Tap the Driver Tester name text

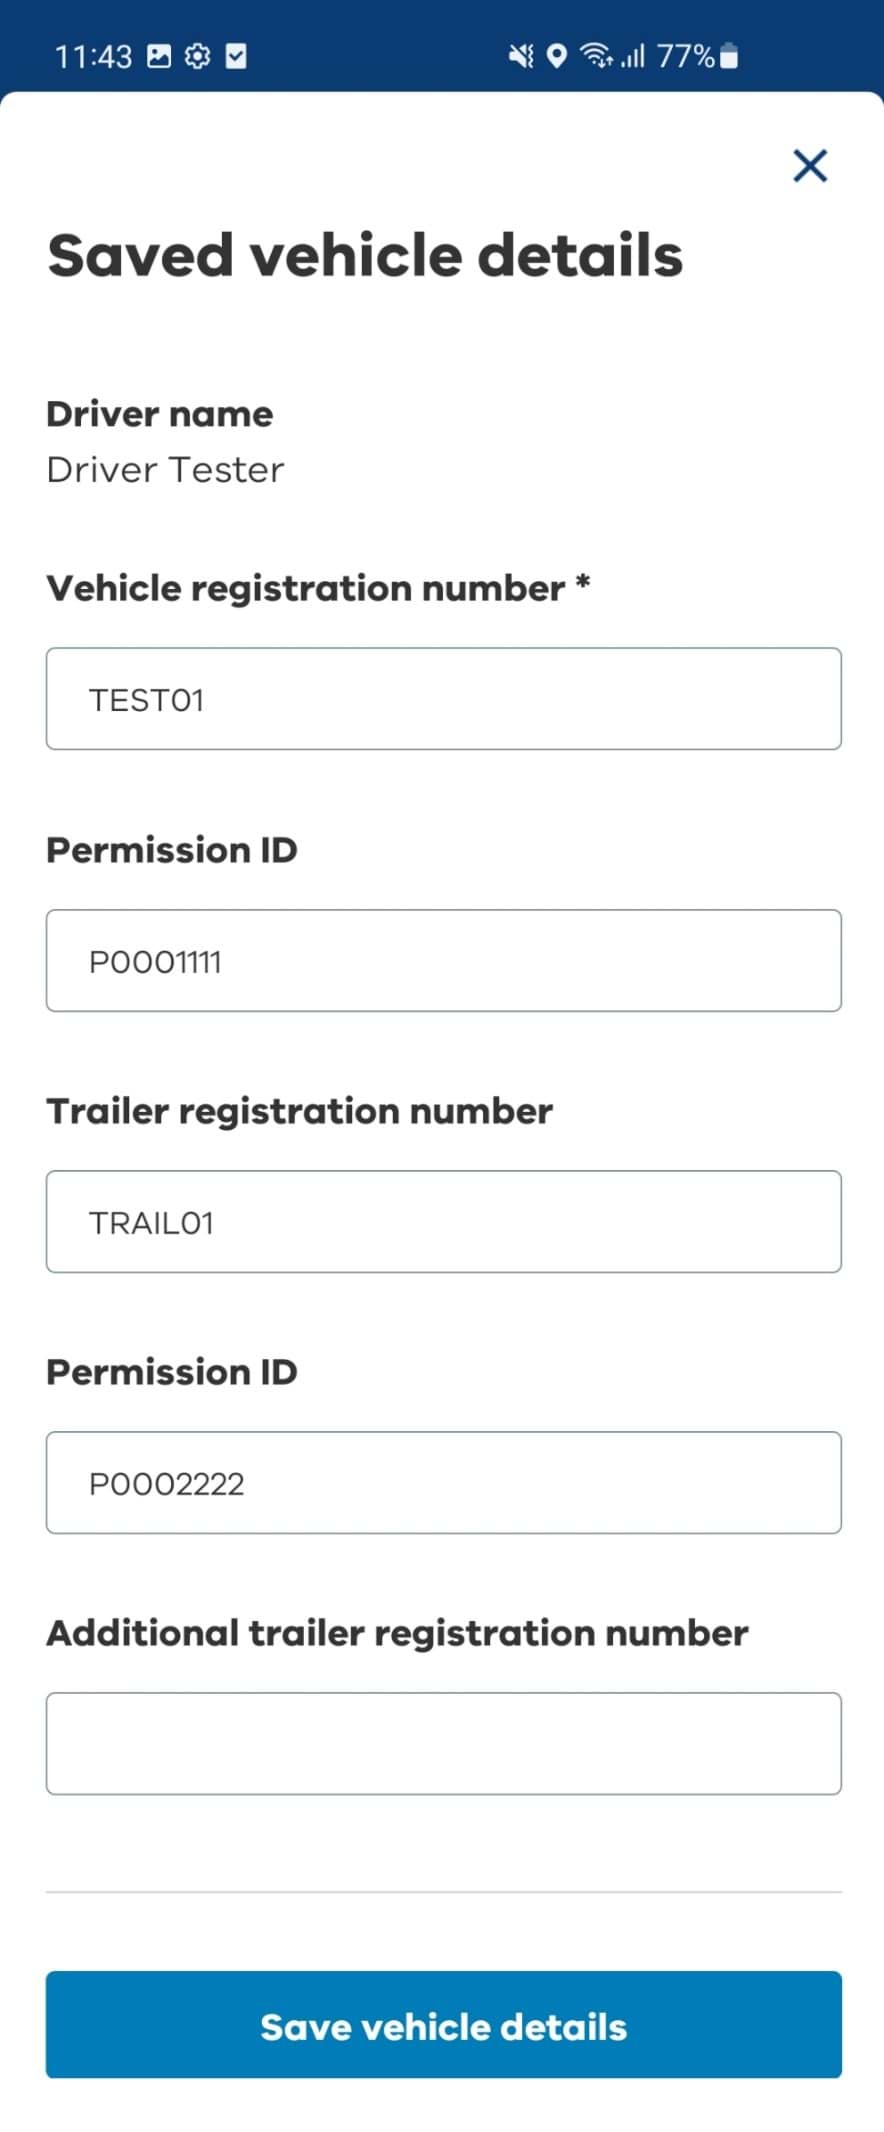pyautogui.click(x=165, y=470)
